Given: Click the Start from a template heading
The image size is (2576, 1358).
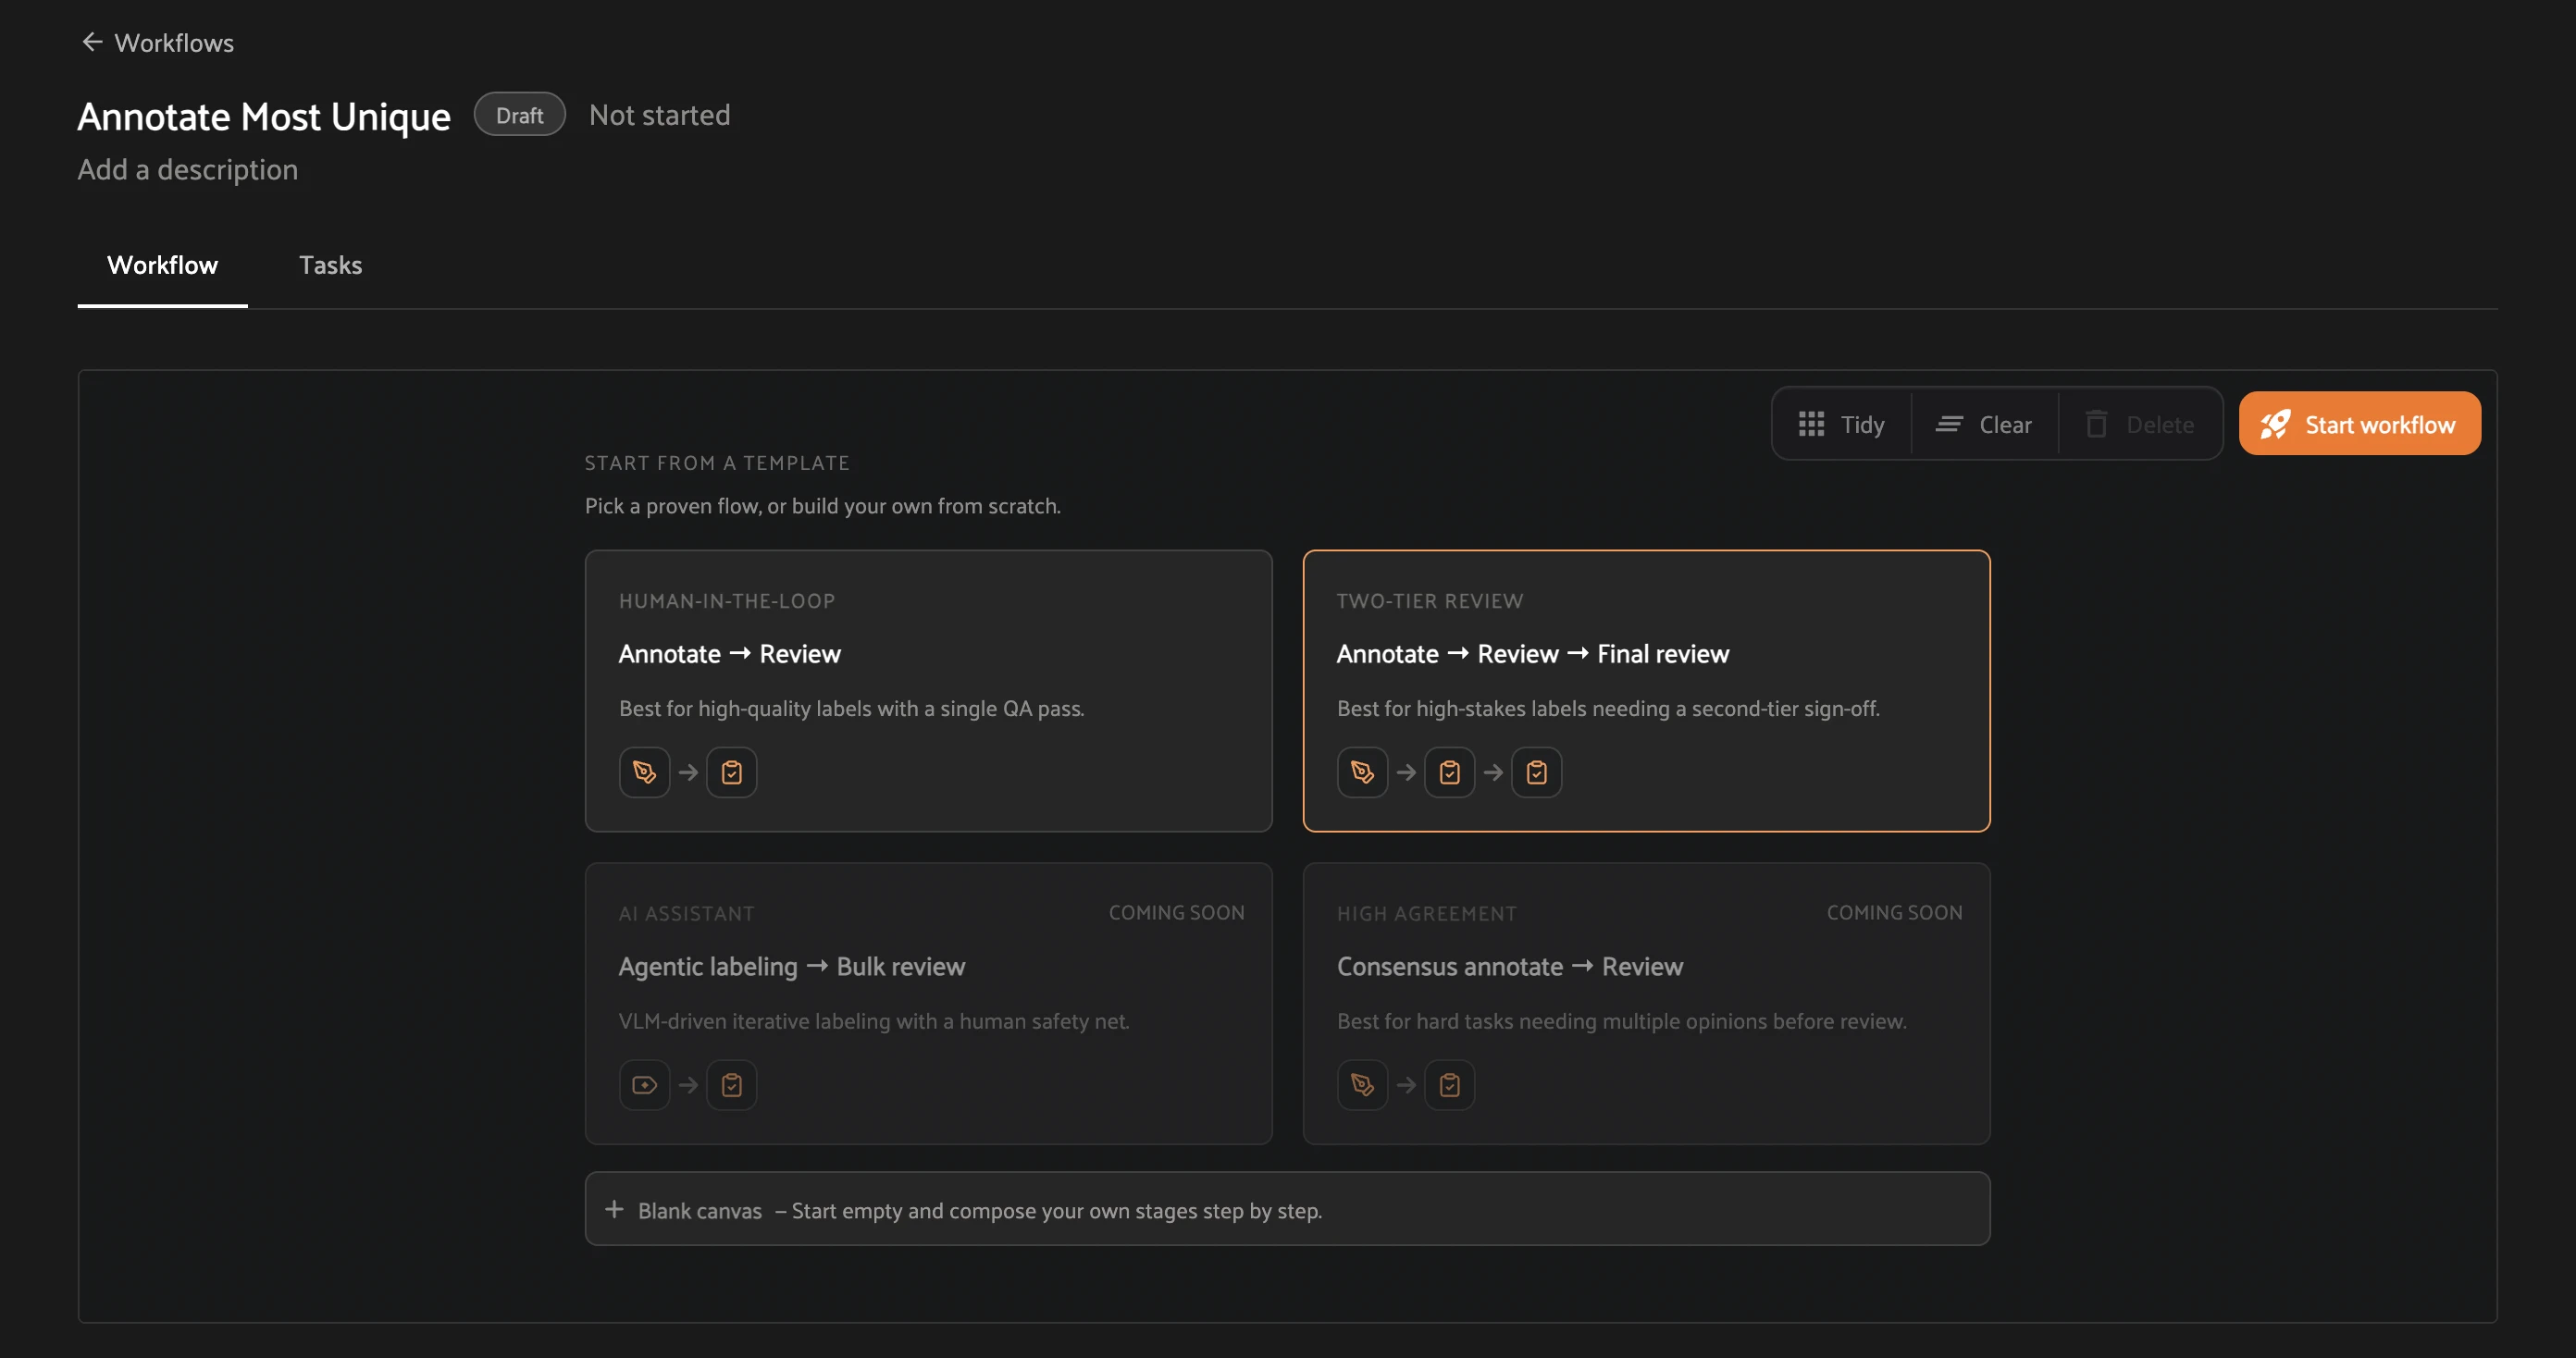Looking at the screenshot, I should [x=716, y=463].
